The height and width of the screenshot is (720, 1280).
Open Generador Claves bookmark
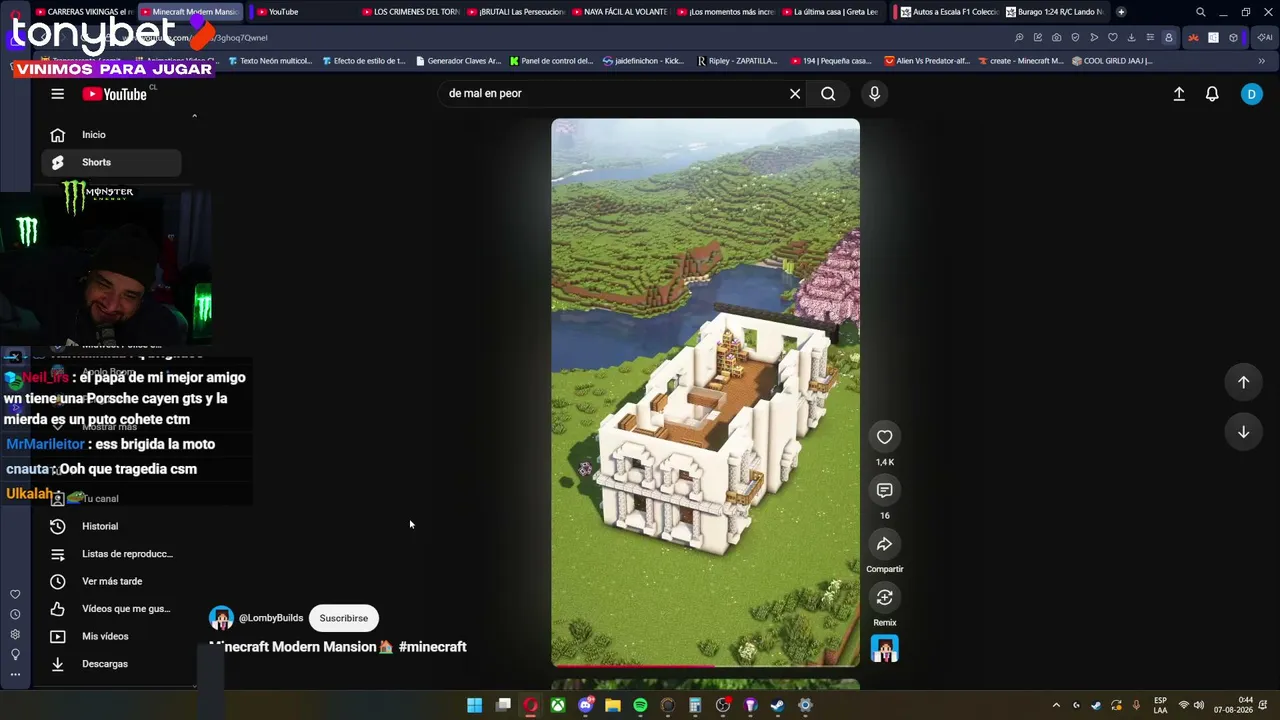coord(458,61)
